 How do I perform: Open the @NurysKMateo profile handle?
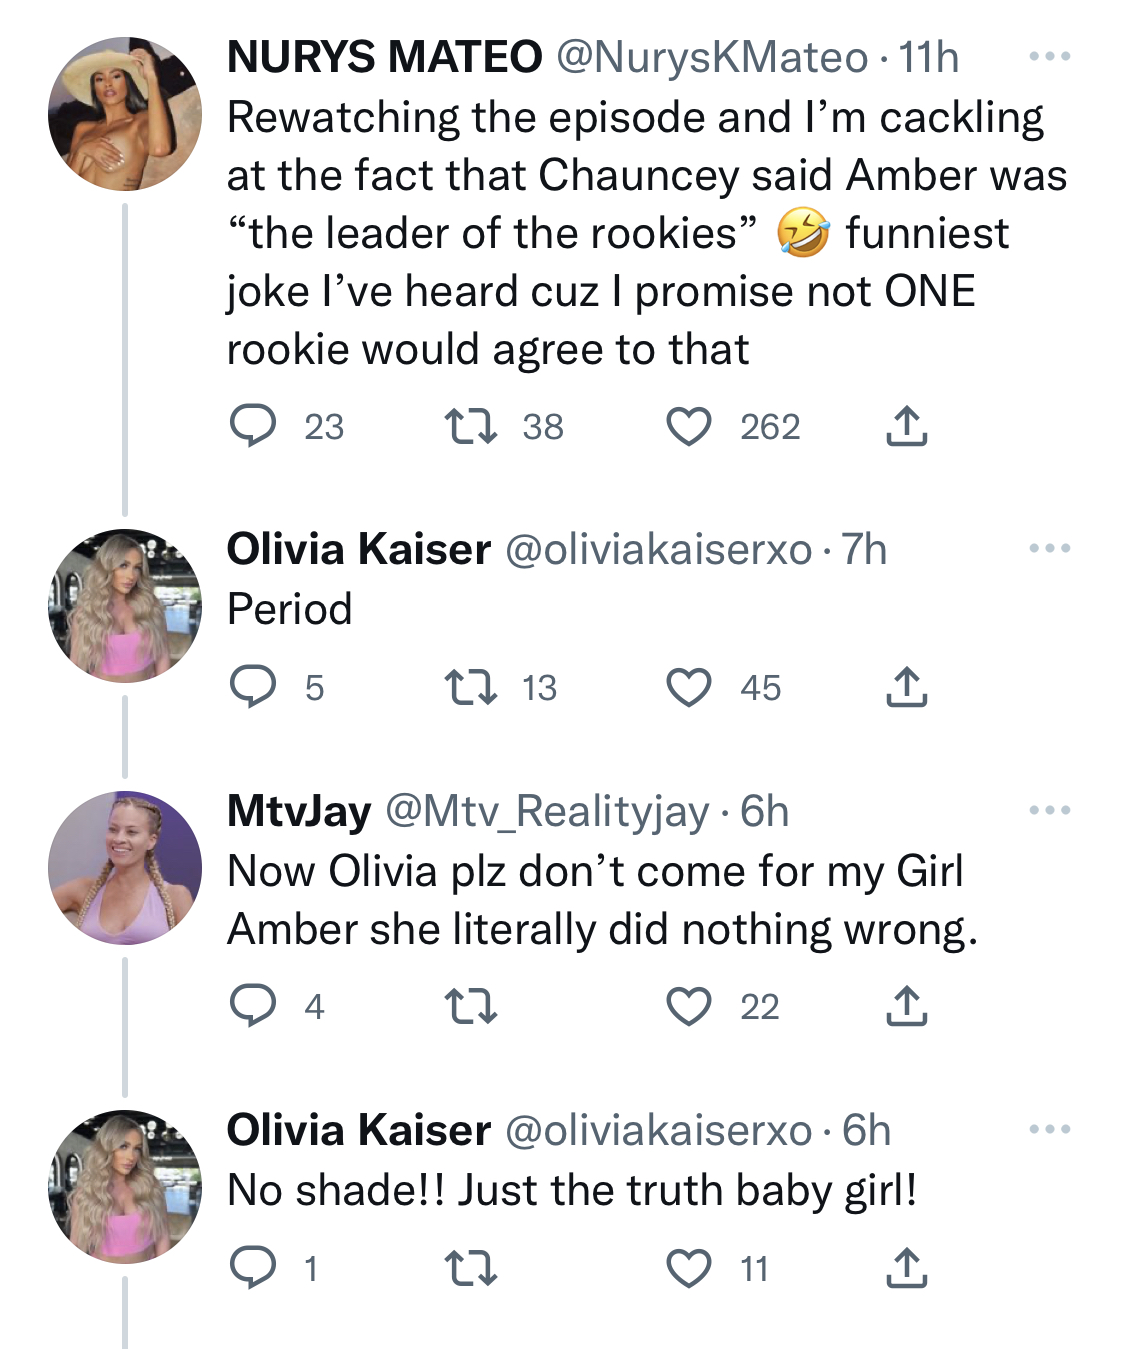712,58
